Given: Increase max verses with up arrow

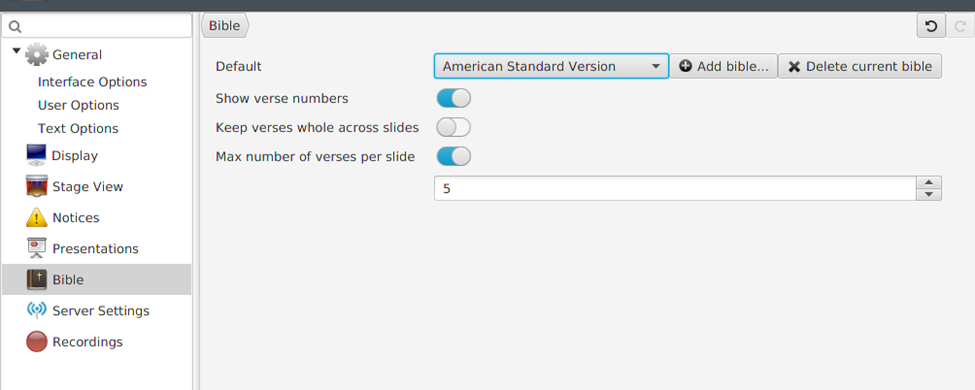Looking at the screenshot, I should [x=929, y=182].
